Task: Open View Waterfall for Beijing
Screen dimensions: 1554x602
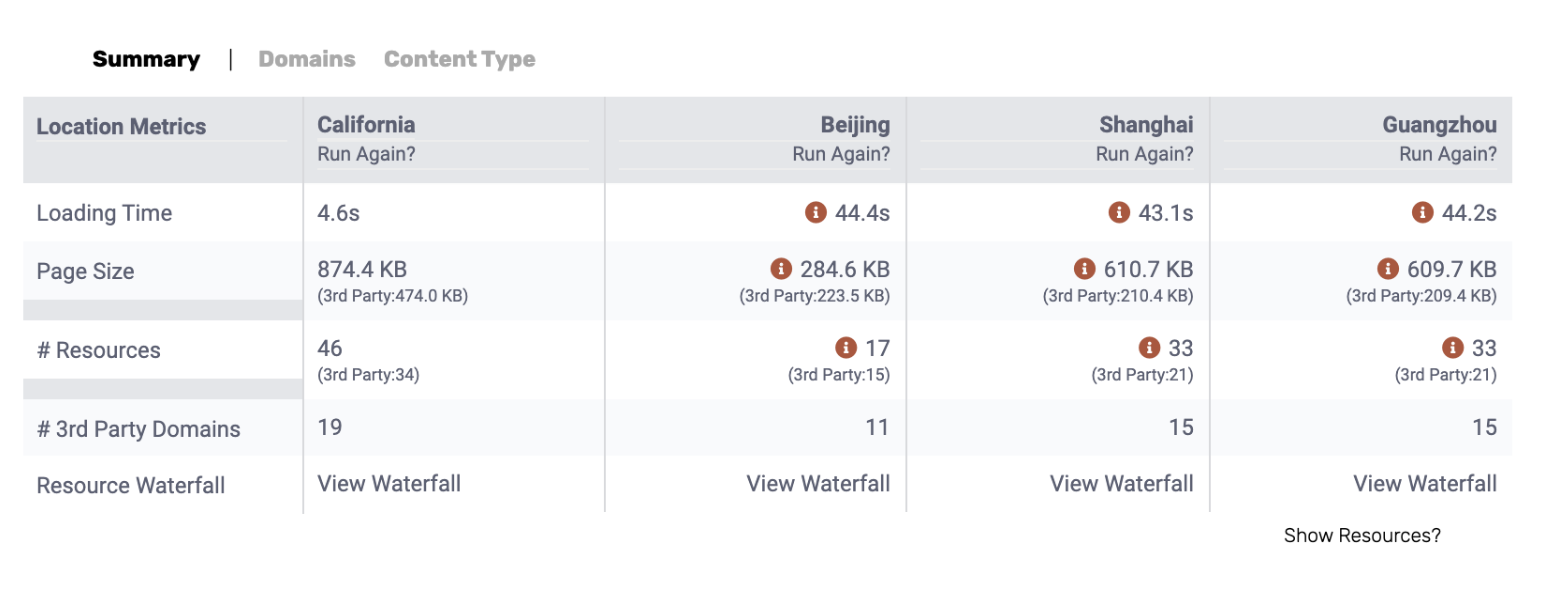Action: point(818,483)
